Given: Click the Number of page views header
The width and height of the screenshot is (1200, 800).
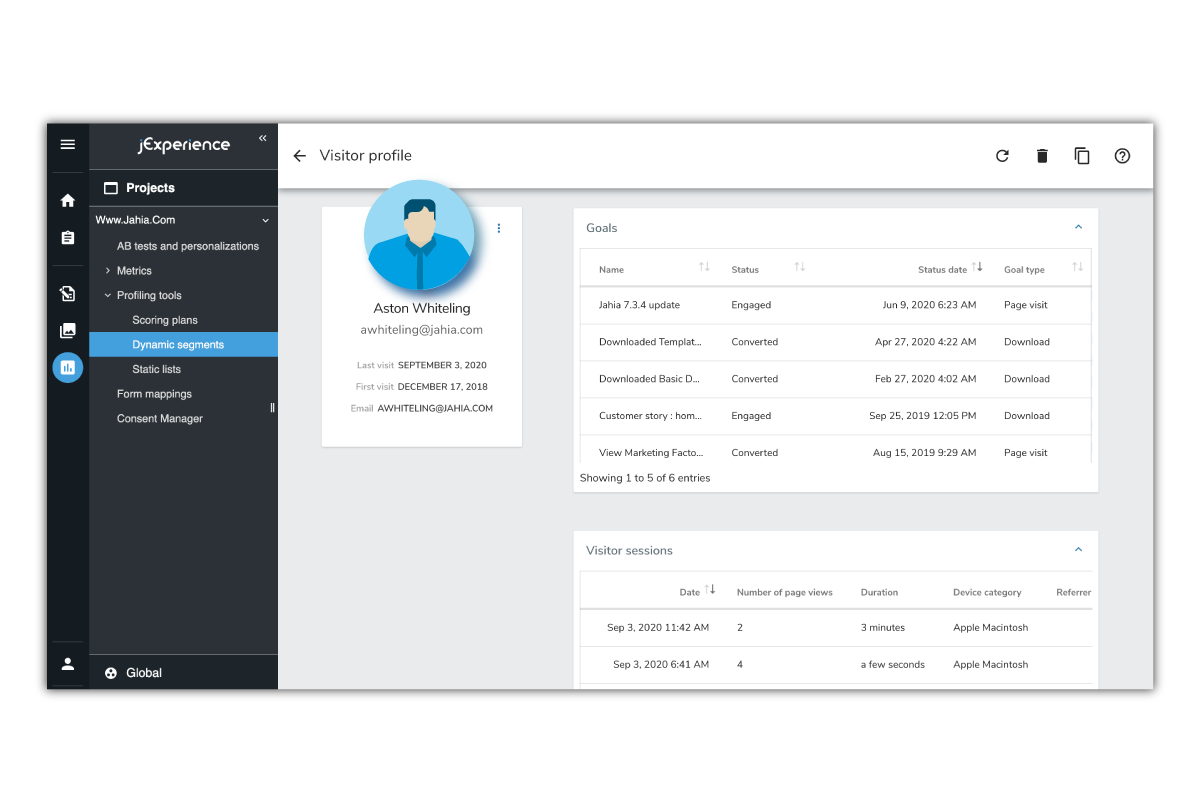Looking at the screenshot, I should click(785, 593).
